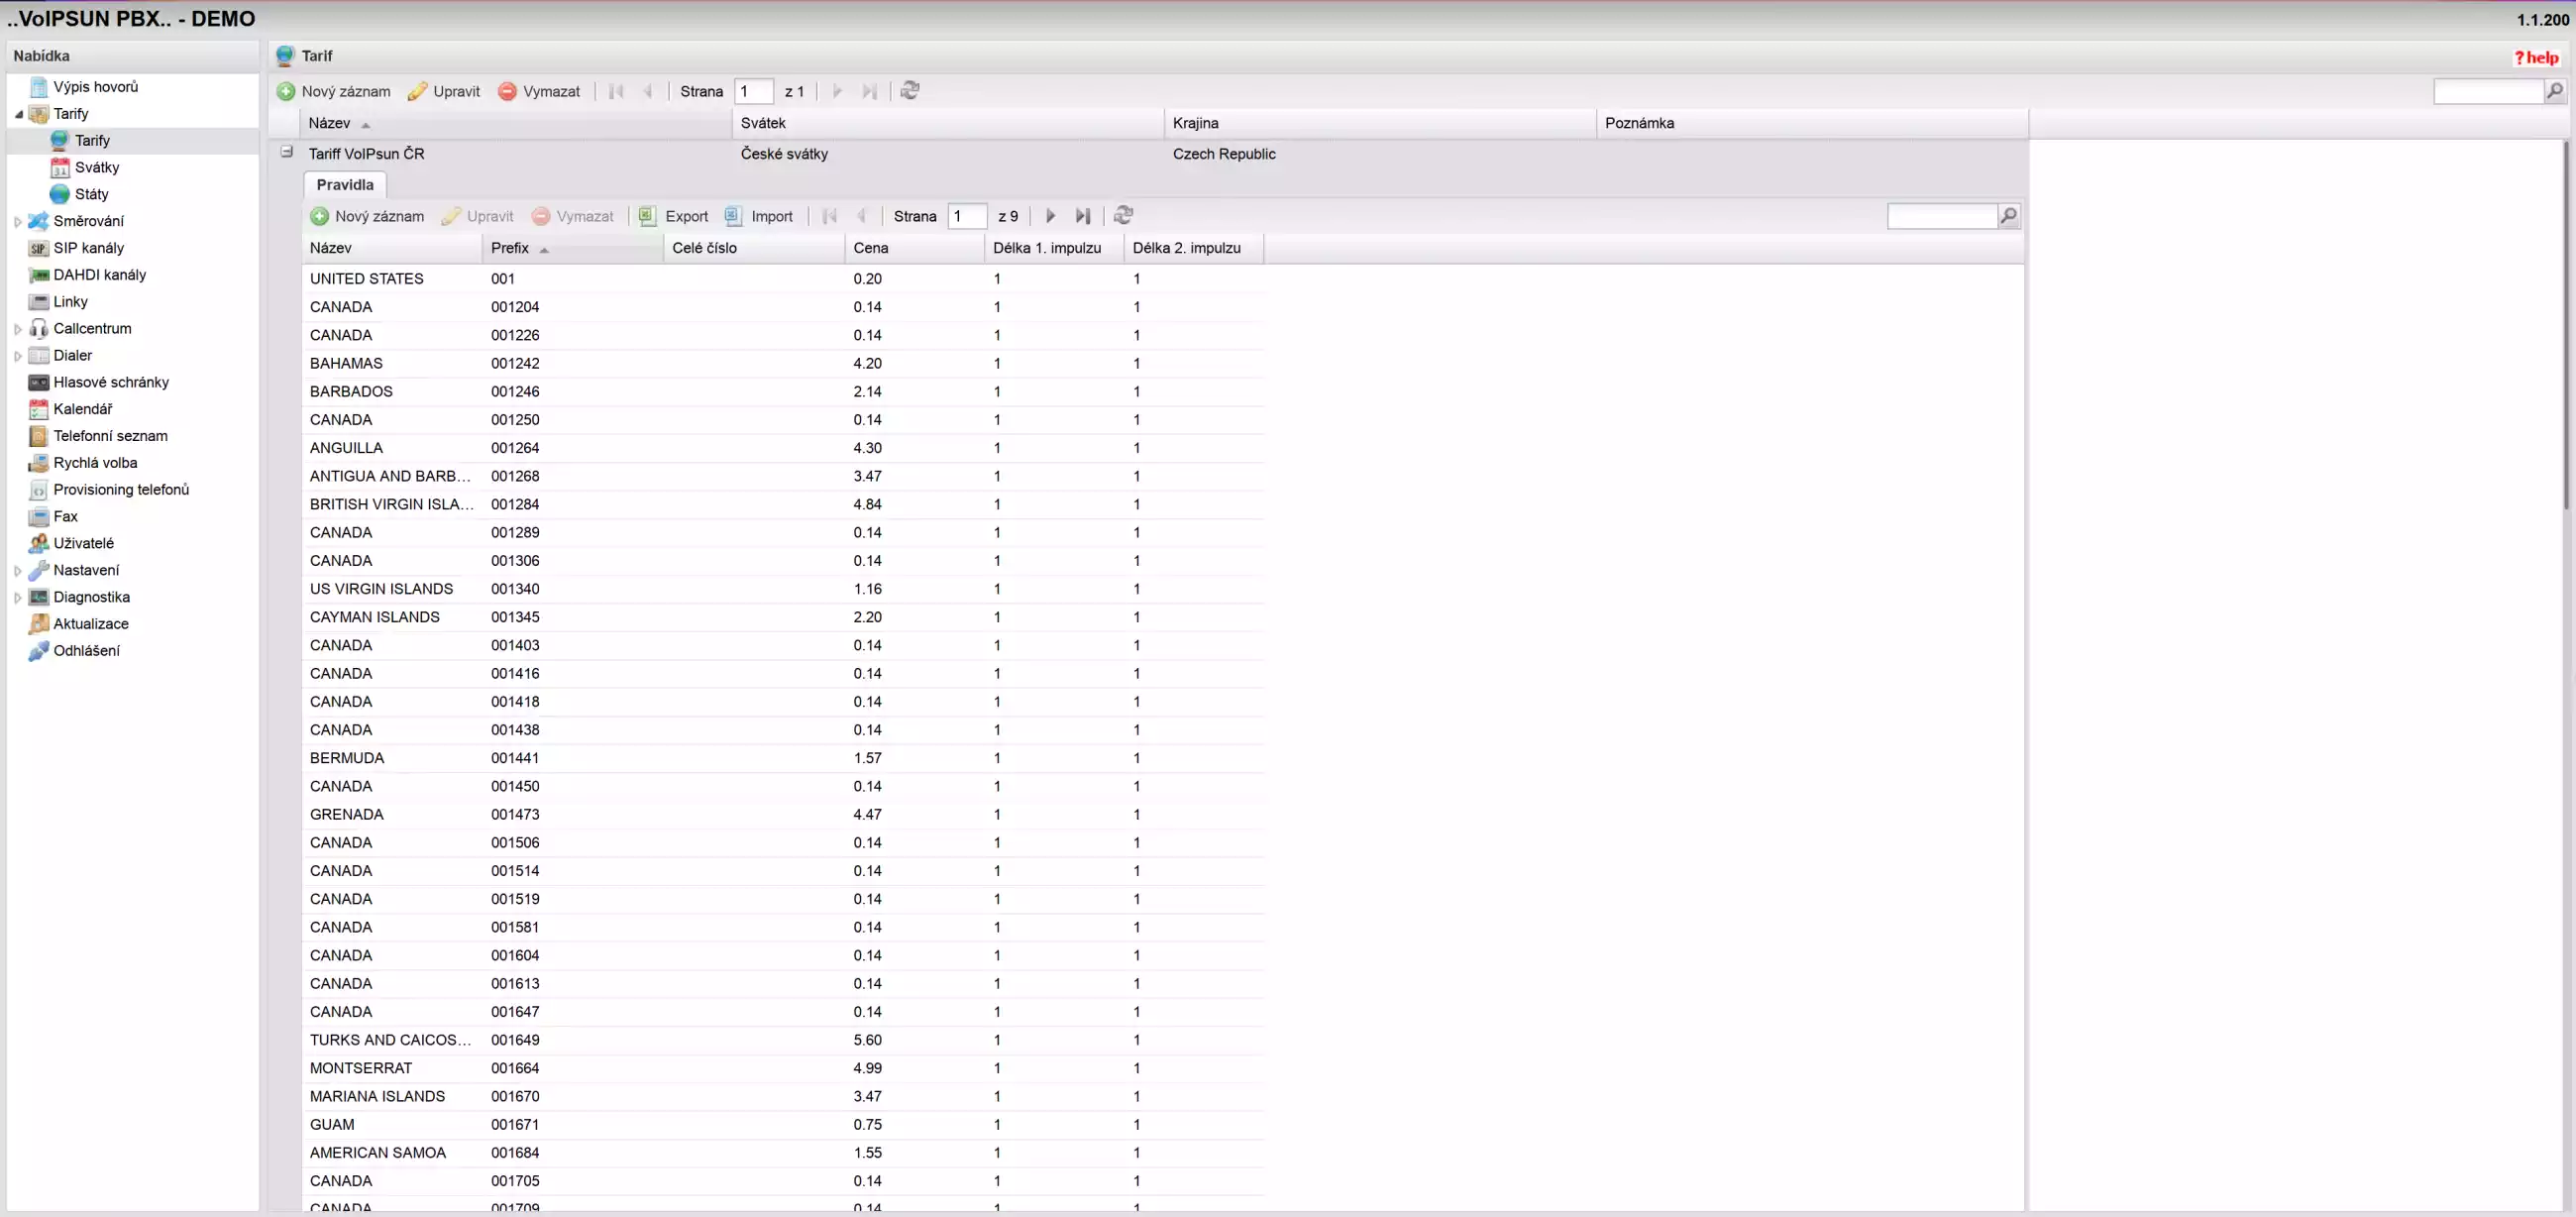Select the Pravidla tab
The width and height of the screenshot is (2576, 1217).
(x=345, y=185)
